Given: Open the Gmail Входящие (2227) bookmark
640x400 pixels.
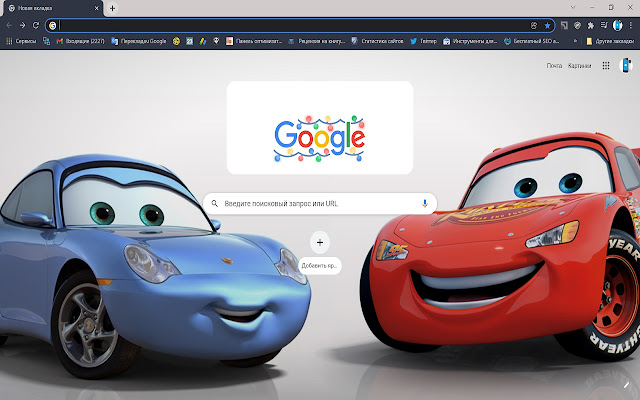Looking at the screenshot, I should tap(80, 41).
